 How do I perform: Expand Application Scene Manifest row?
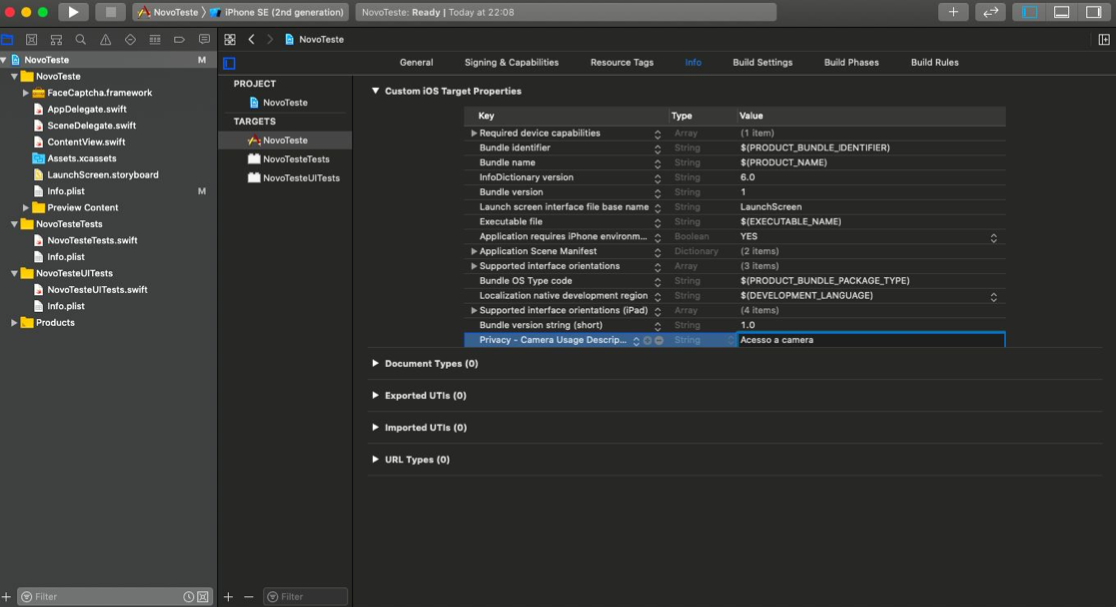(473, 251)
